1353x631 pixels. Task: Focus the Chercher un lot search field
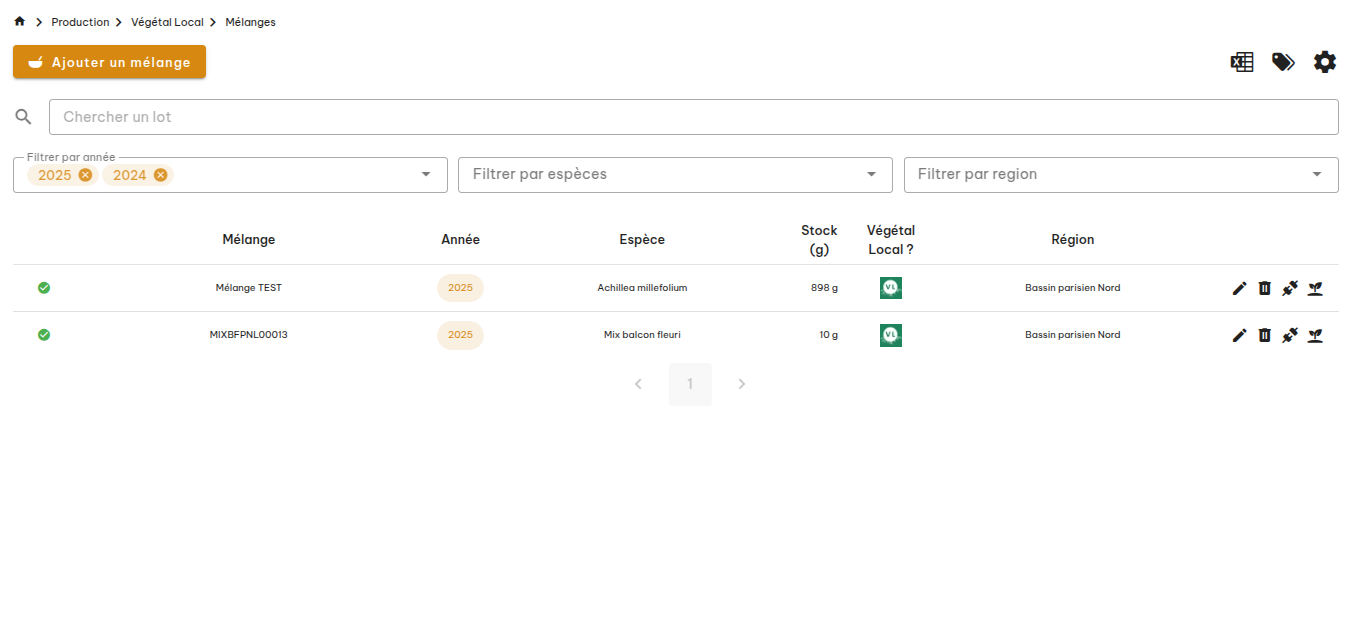point(693,117)
